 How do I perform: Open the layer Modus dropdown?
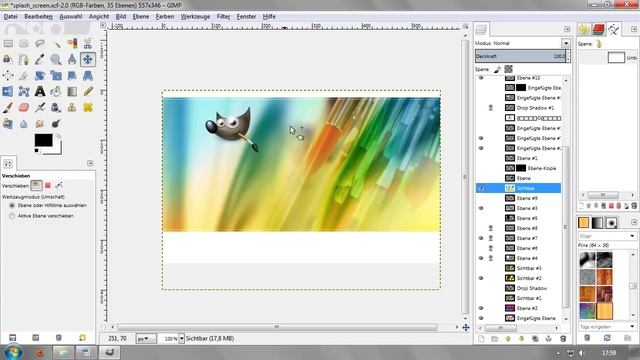coord(566,43)
